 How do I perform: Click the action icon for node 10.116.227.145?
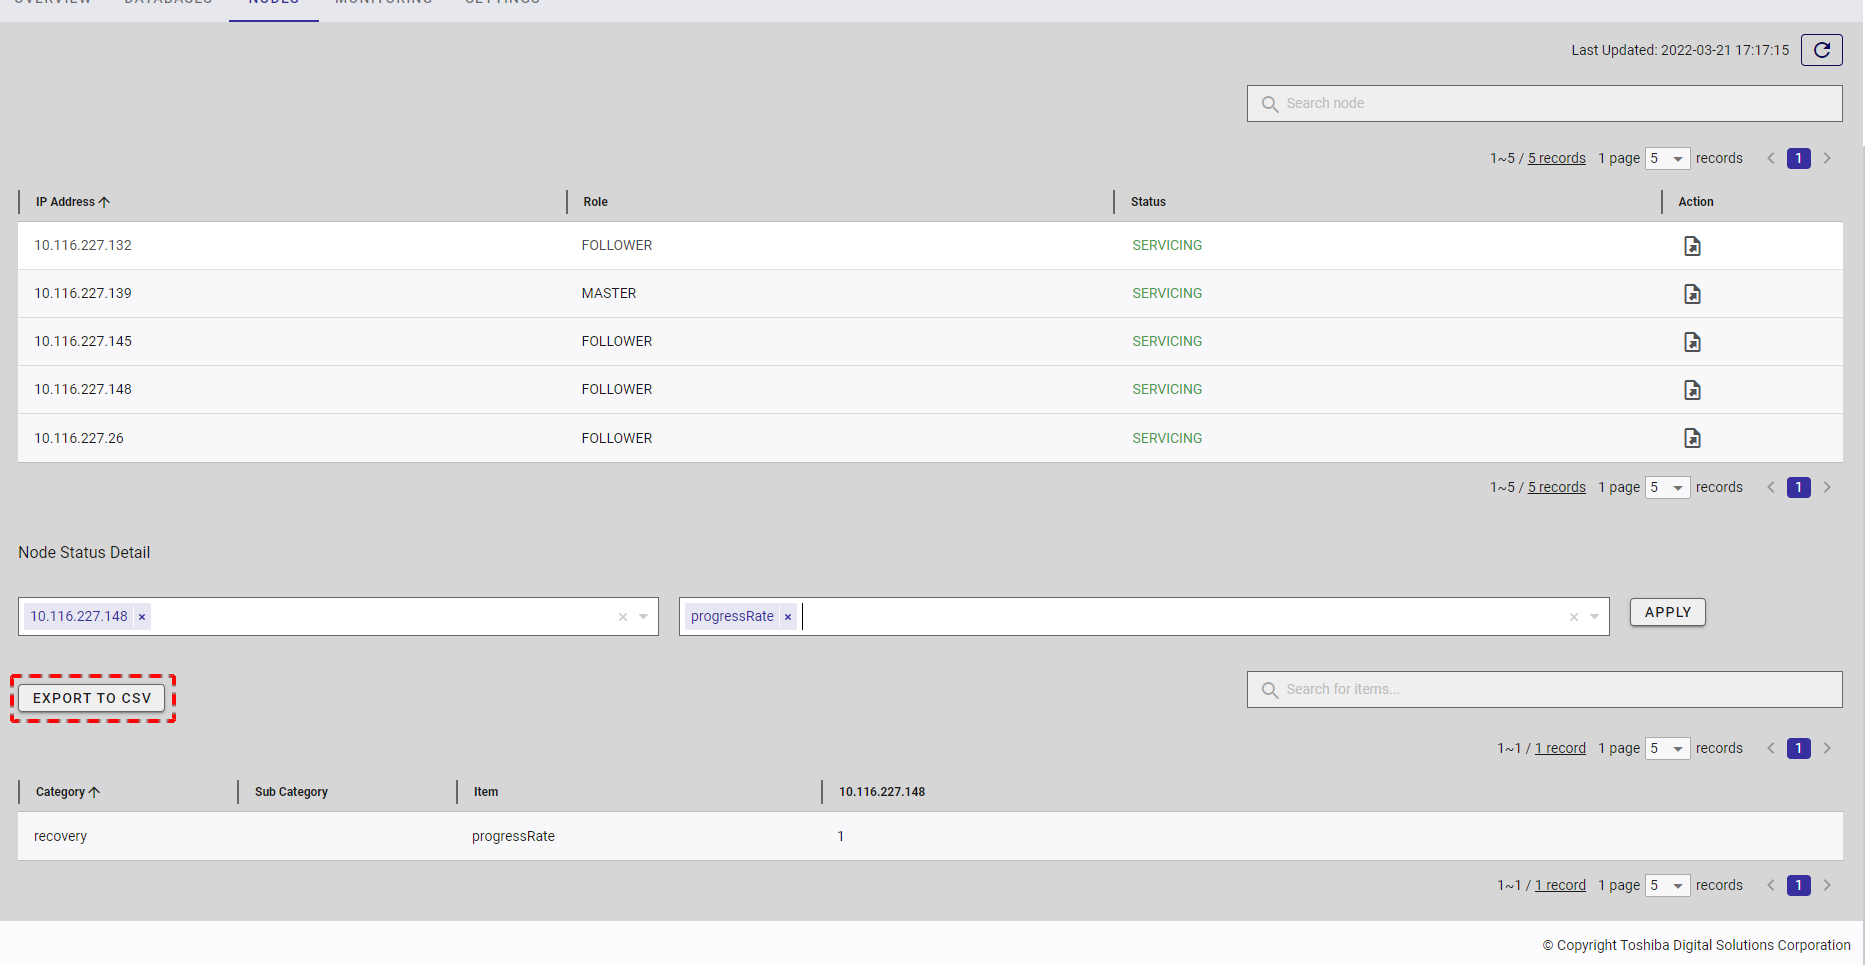1692,342
